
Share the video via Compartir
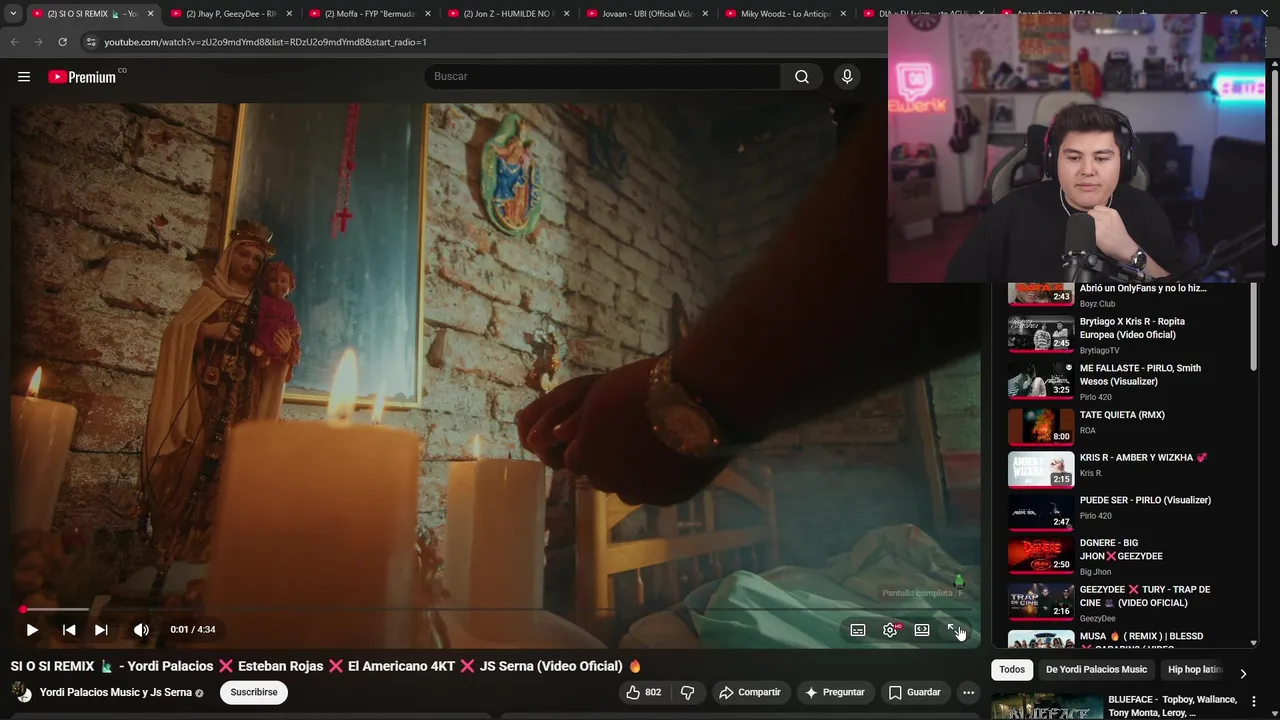(x=750, y=692)
